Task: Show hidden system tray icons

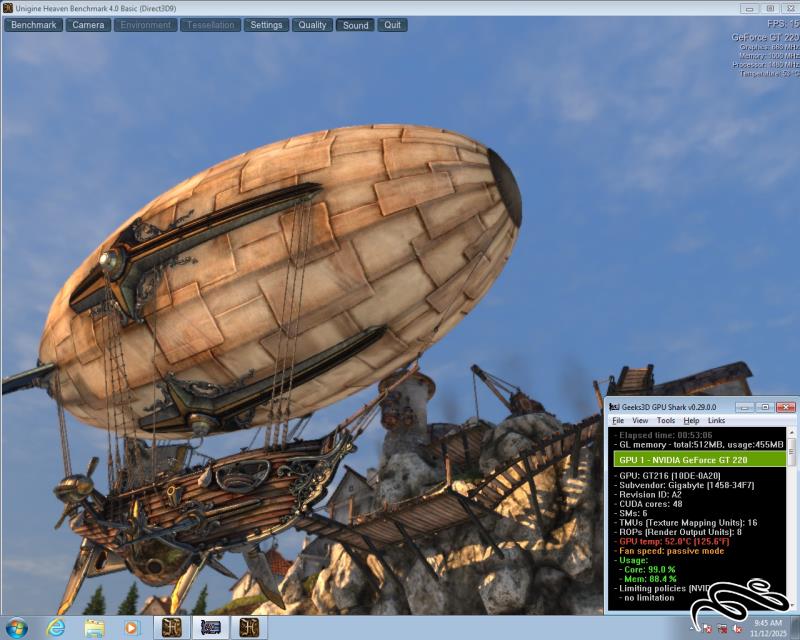Action: pos(693,627)
